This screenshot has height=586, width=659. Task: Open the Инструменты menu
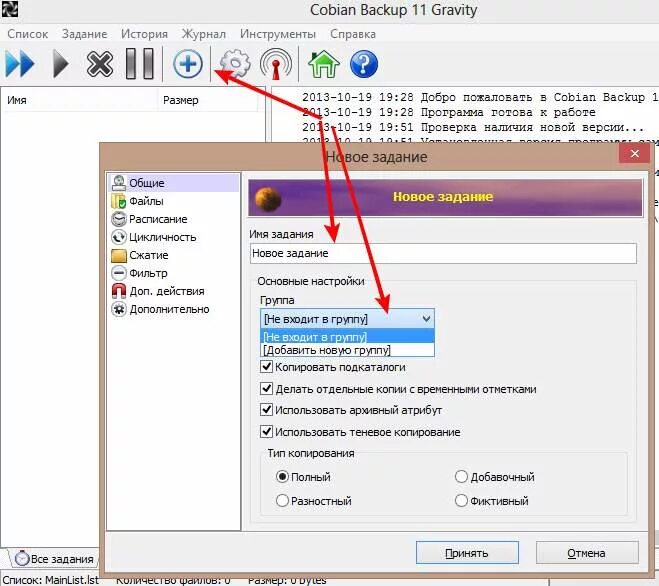(278, 34)
